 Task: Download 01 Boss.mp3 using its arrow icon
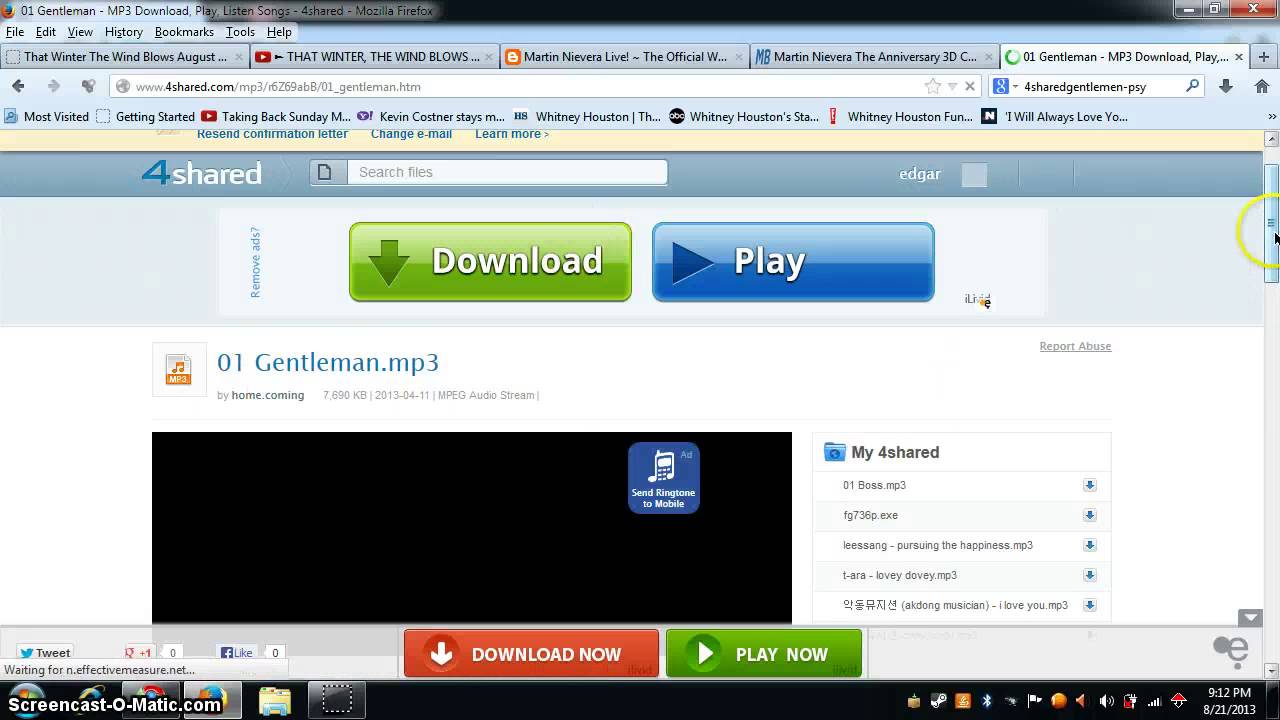(x=1089, y=485)
